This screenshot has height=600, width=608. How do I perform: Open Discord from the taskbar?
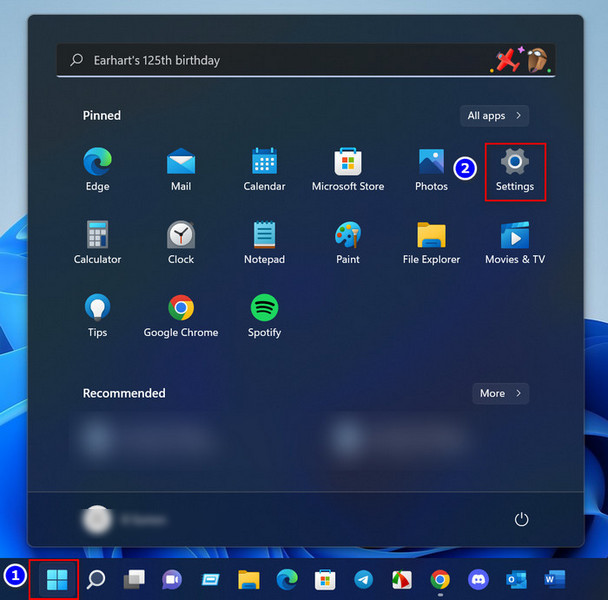478,579
